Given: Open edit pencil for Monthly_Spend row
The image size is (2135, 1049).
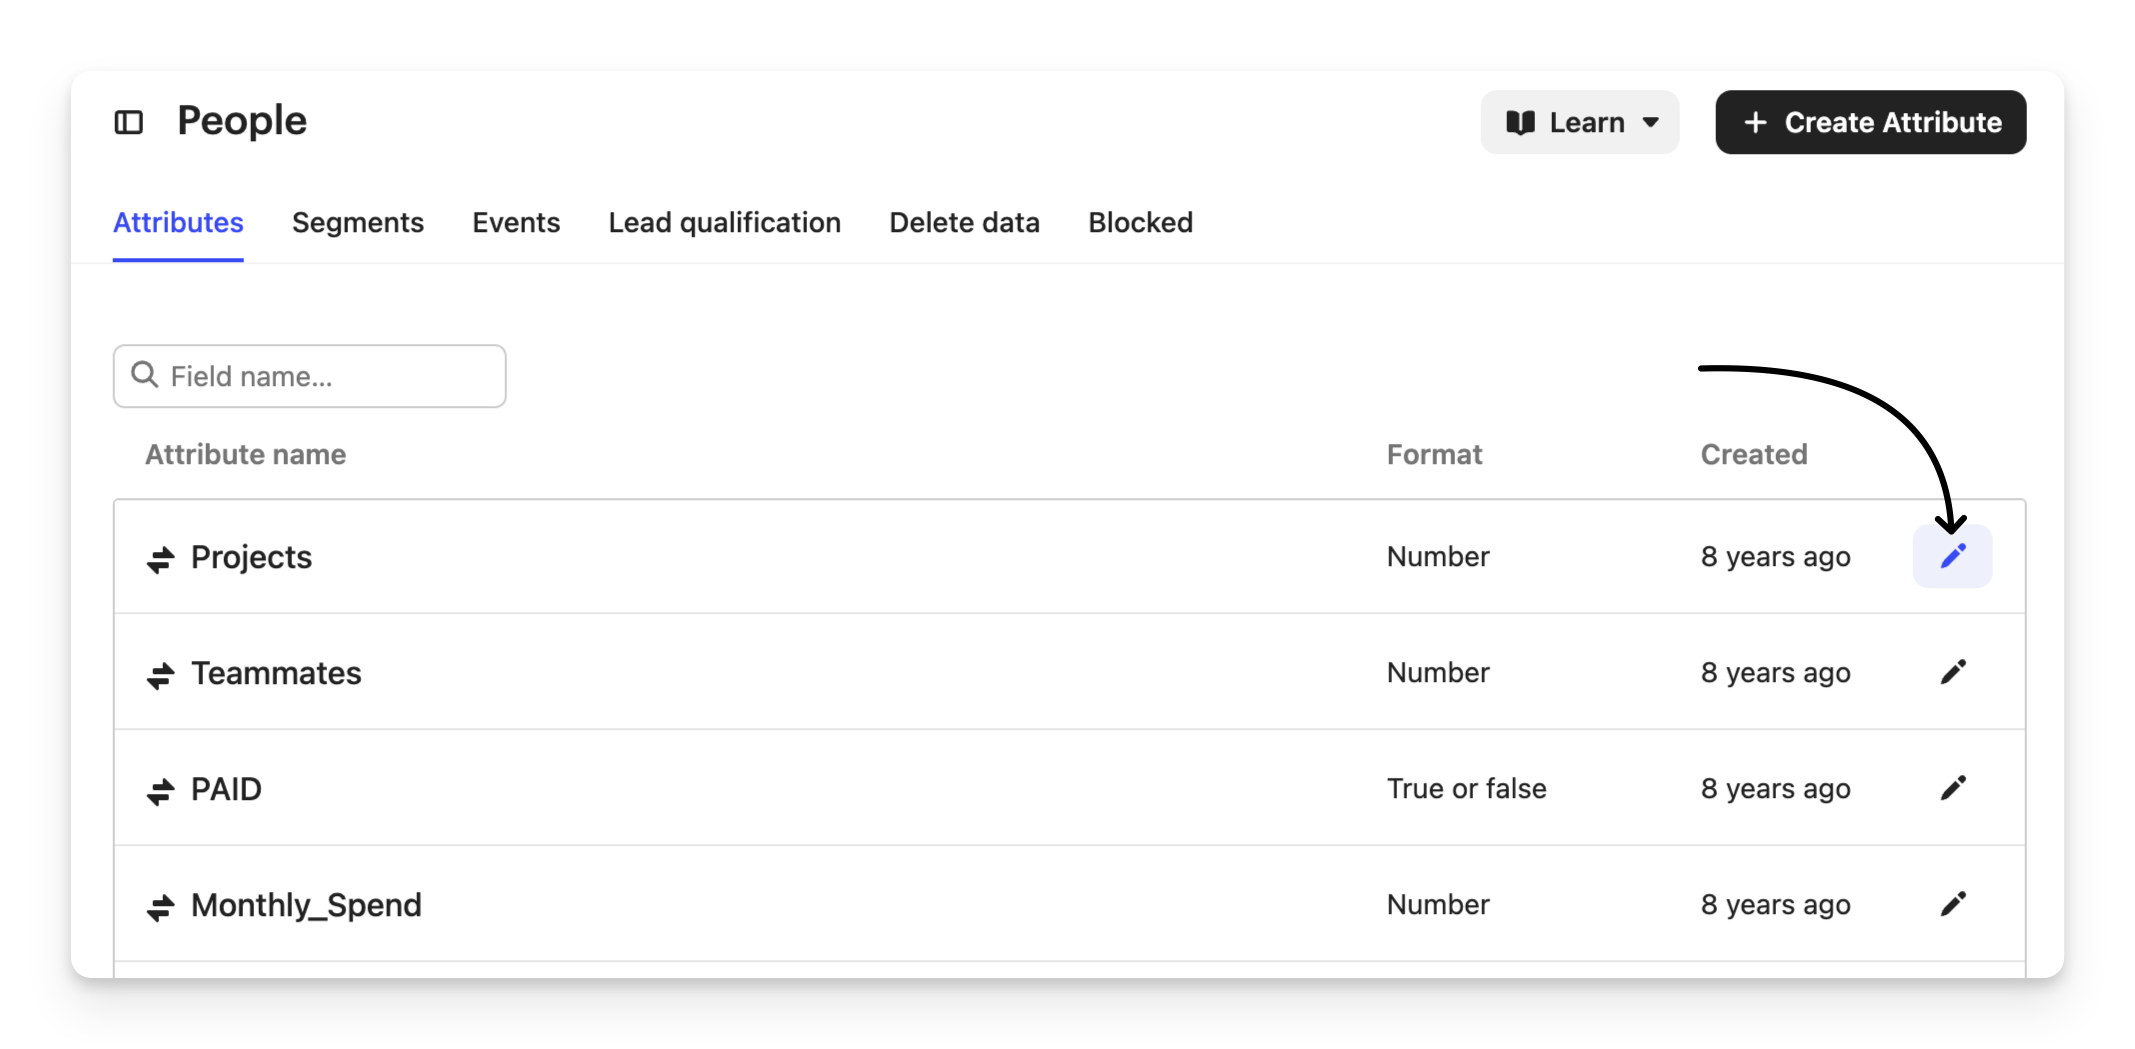Looking at the screenshot, I should coord(1952,904).
